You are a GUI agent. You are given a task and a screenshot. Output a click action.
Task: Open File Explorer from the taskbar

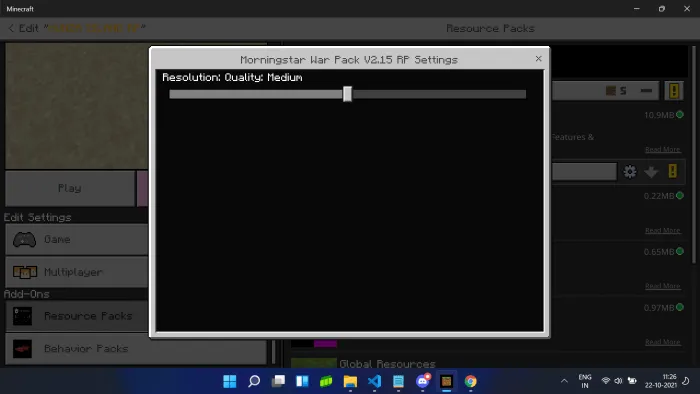(x=350, y=381)
